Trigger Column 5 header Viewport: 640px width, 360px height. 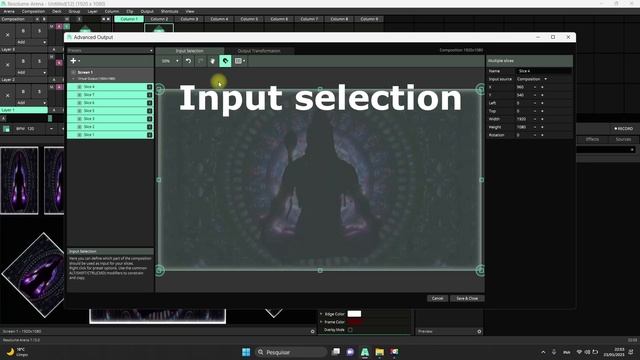(249, 19)
